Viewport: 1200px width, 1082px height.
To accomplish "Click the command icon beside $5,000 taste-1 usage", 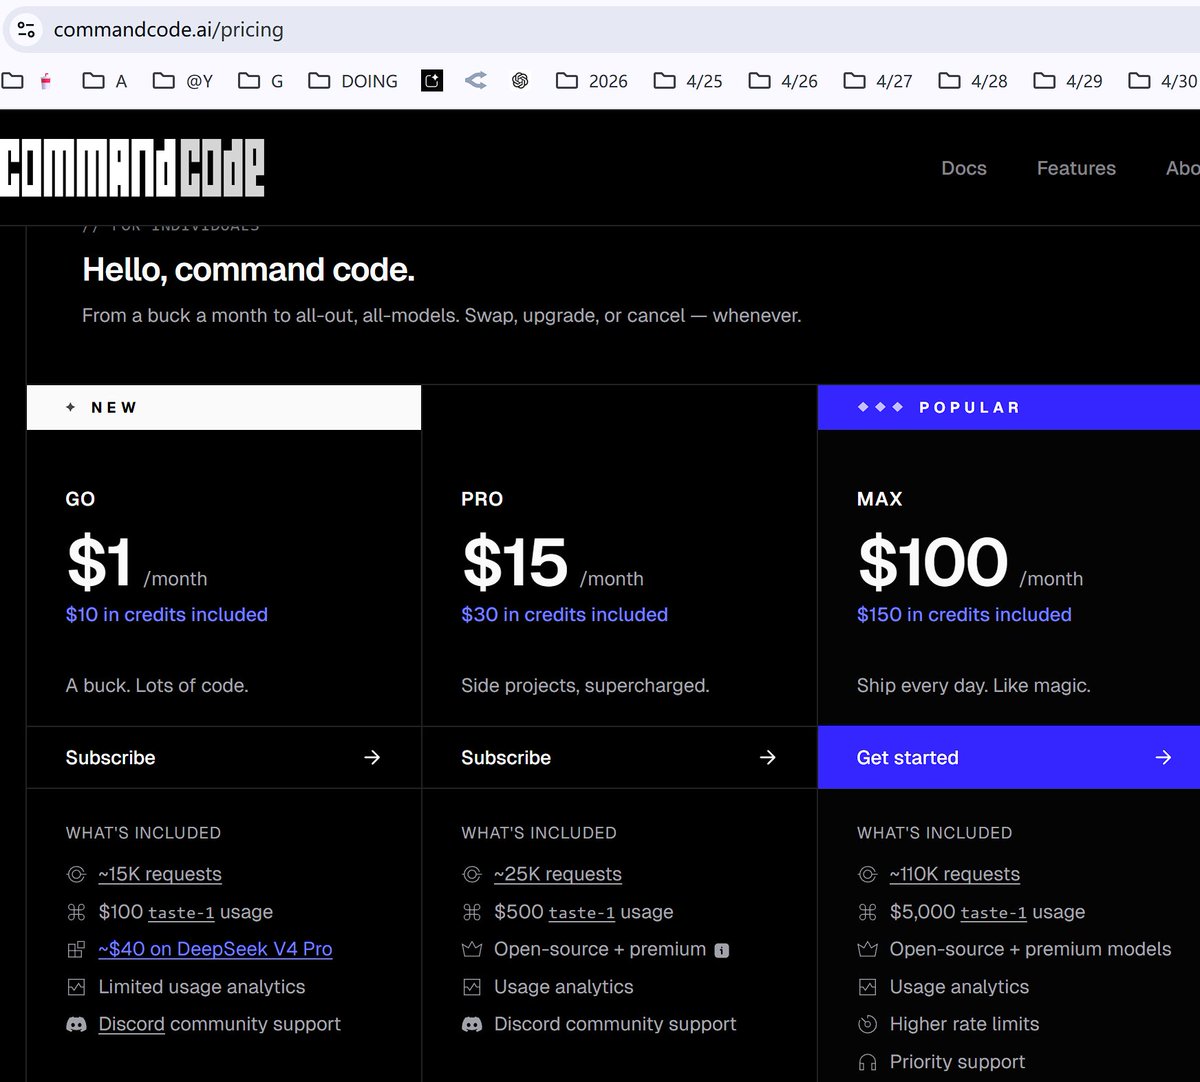I will pos(867,912).
